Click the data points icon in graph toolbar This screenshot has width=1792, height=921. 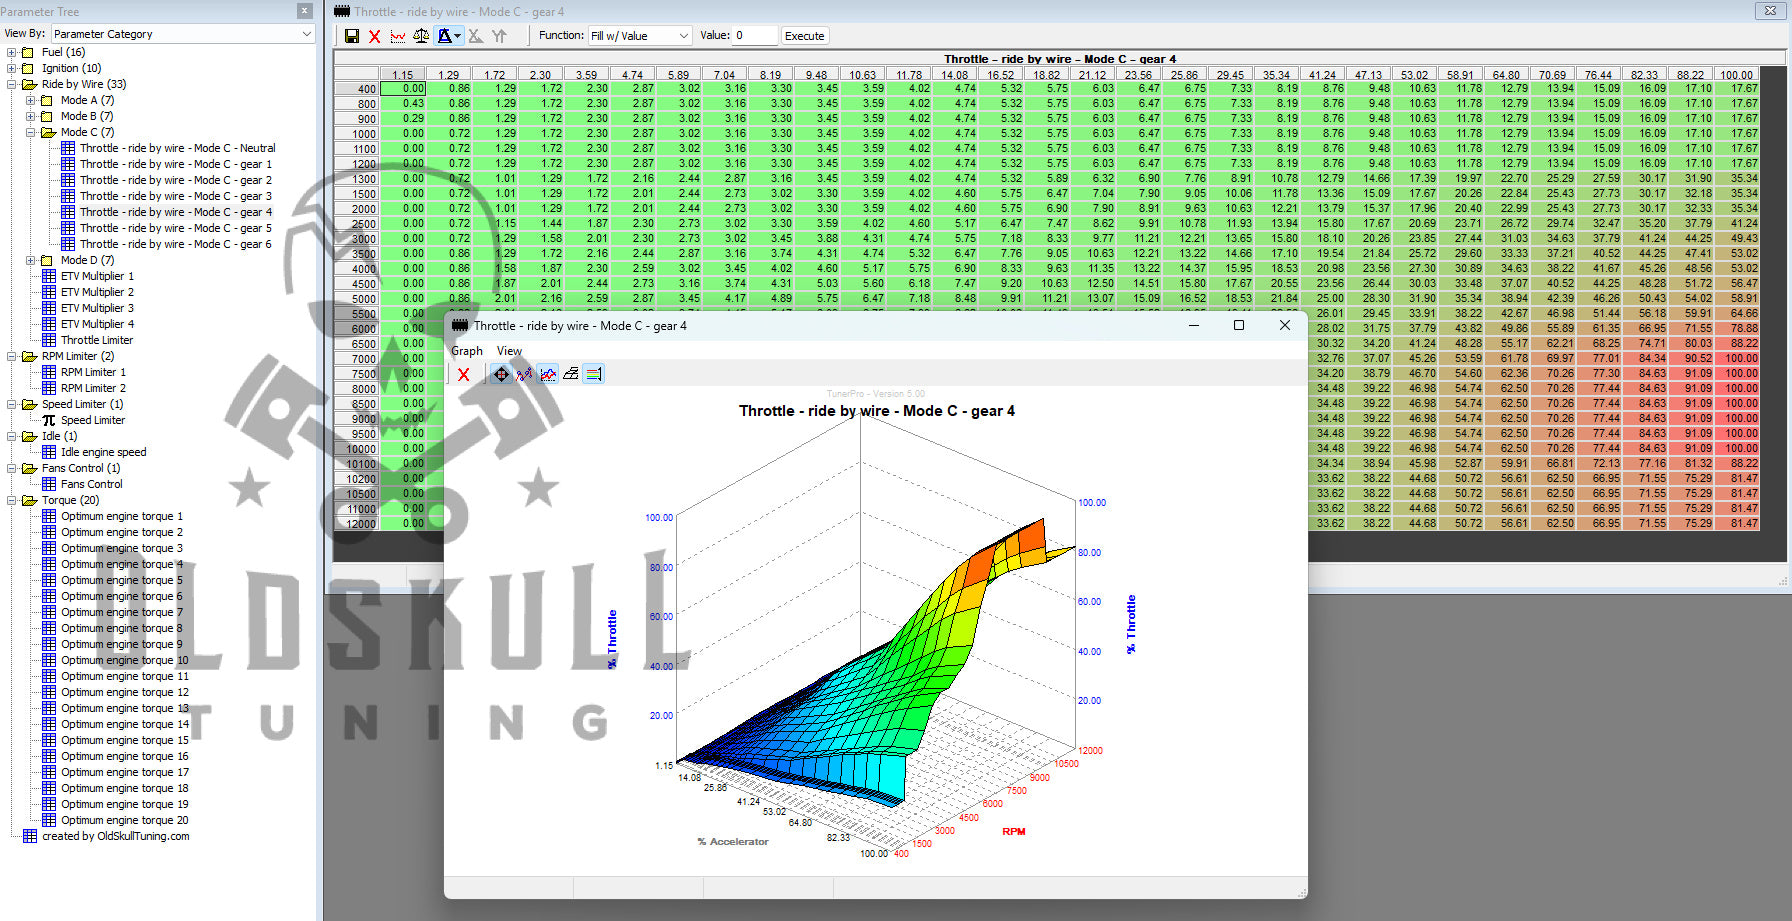524,374
